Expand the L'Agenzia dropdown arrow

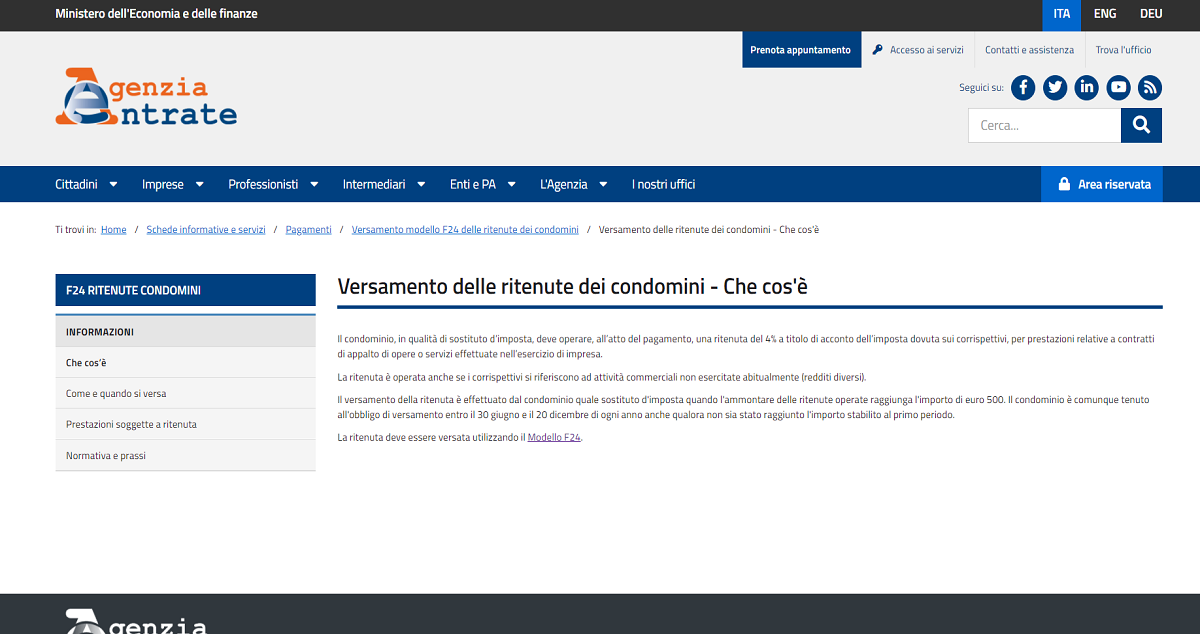click(x=603, y=184)
